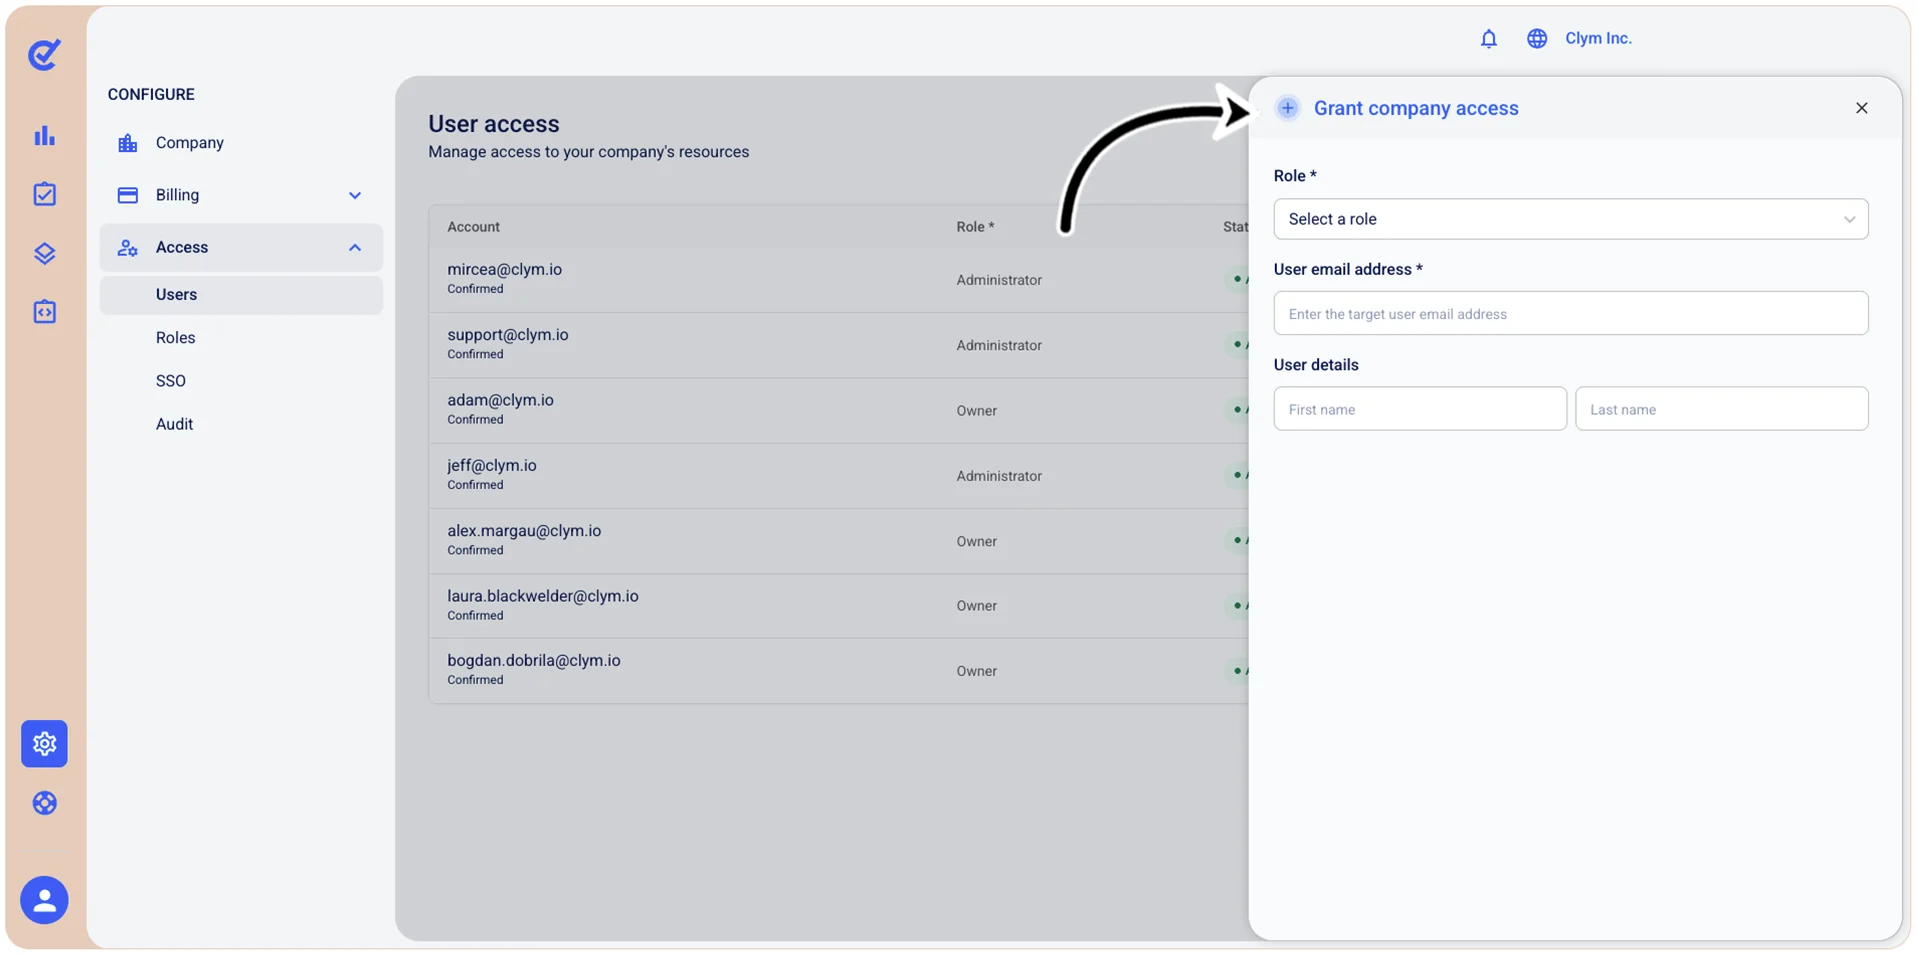Open the Clym Inc. company switcher
Screen dimensions: 1917x955
point(1598,38)
